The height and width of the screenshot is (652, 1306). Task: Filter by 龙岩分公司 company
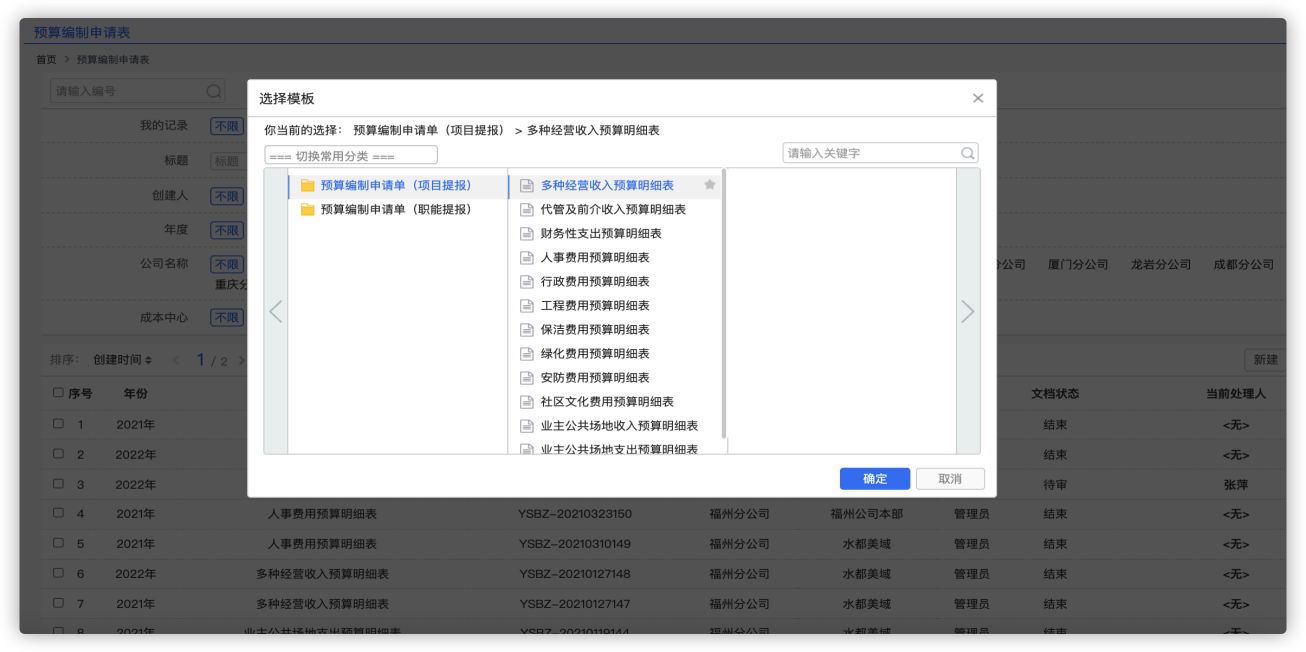[1161, 265]
